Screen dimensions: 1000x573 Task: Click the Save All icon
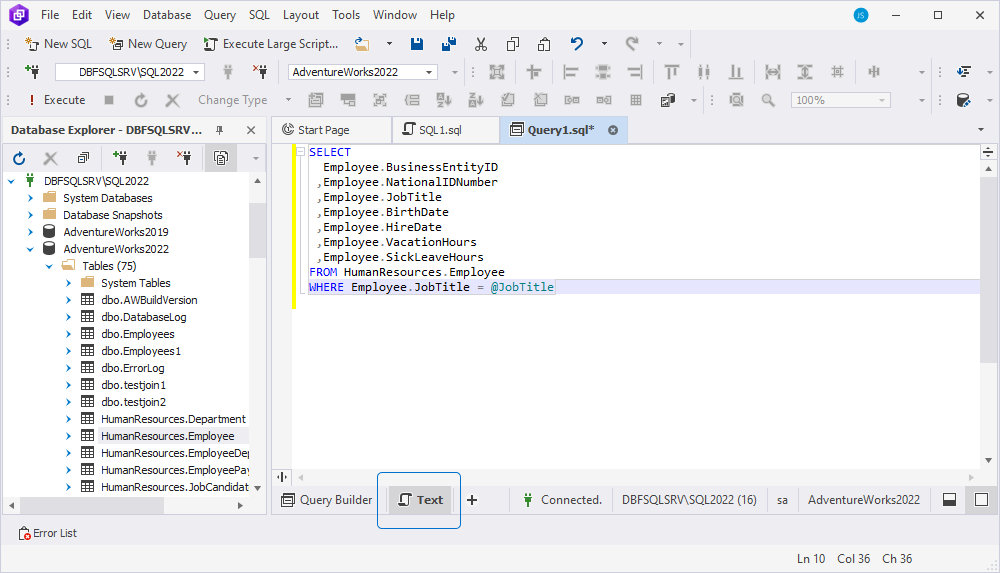pos(449,44)
